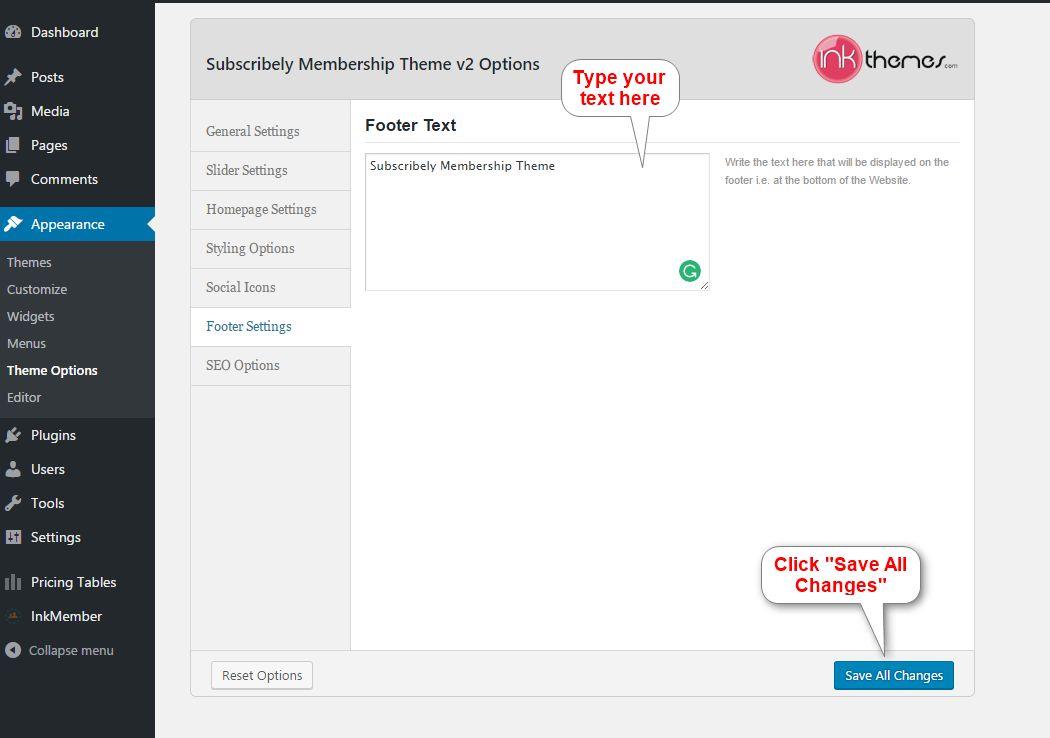Switch to General Settings tab

(271, 131)
